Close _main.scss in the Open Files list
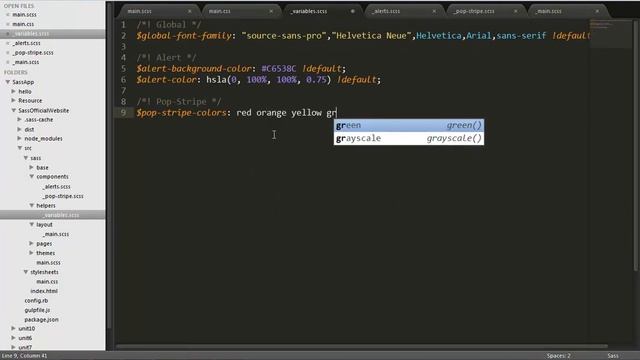Viewport: 640px width, 360px height. point(7,62)
